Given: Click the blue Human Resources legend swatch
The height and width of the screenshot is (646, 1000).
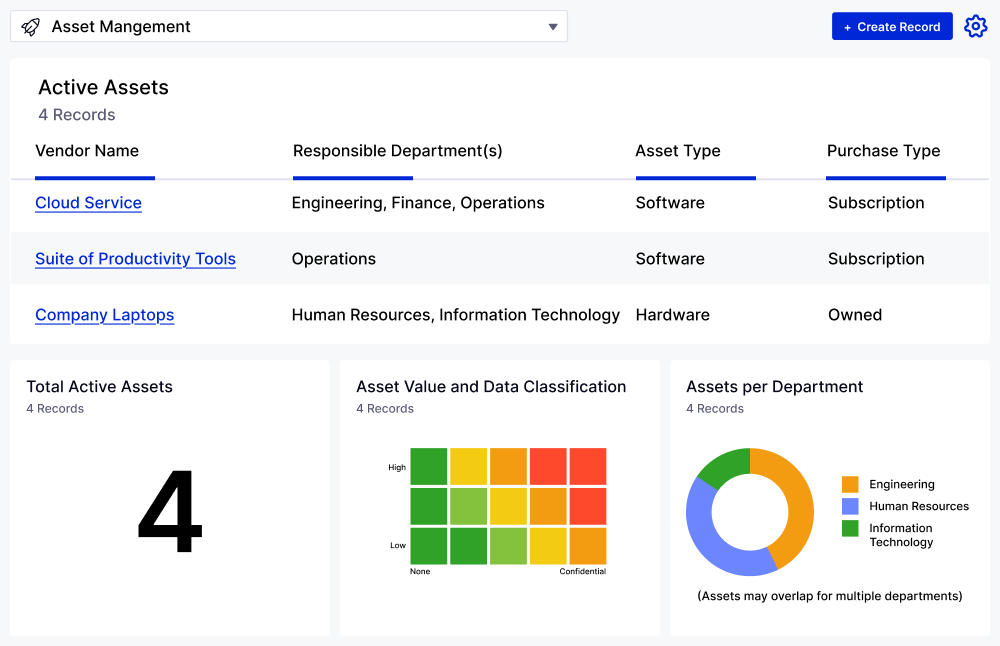Looking at the screenshot, I should coord(850,506).
